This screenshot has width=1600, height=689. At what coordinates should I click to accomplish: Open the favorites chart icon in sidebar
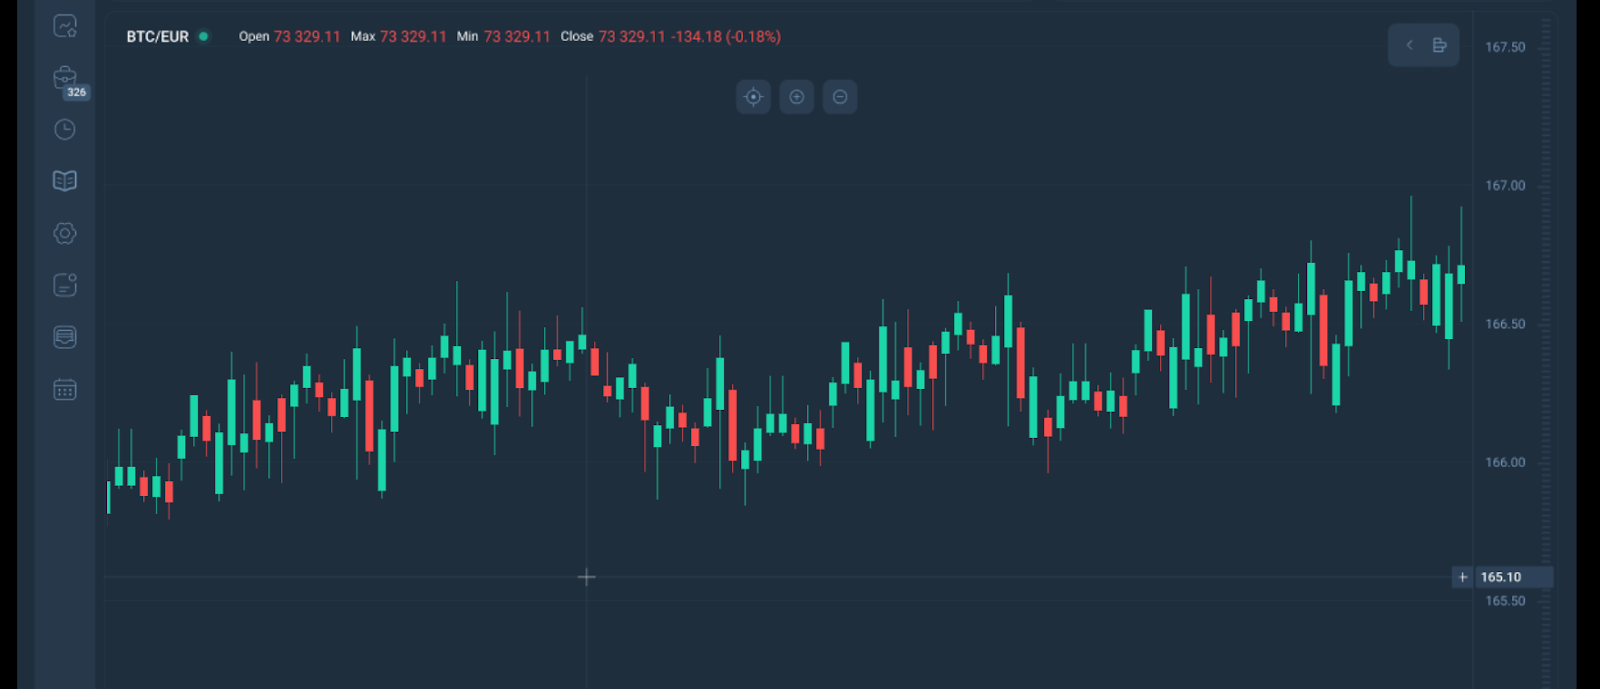coord(65,26)
